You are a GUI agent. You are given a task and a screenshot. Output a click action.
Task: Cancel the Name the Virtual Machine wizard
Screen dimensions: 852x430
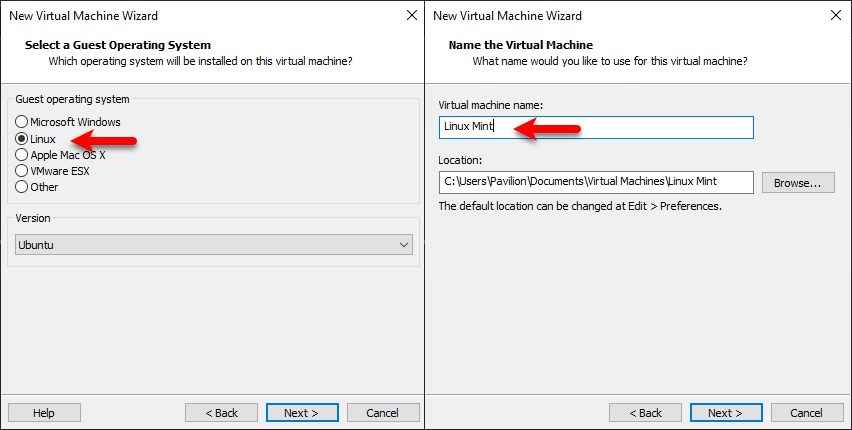(807, 413)
